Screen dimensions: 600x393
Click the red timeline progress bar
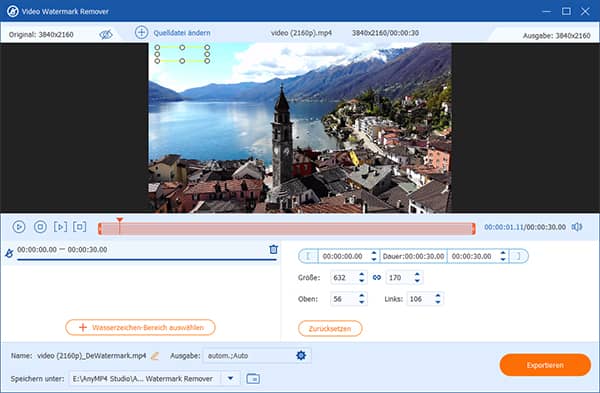click(x=286, y=229)
